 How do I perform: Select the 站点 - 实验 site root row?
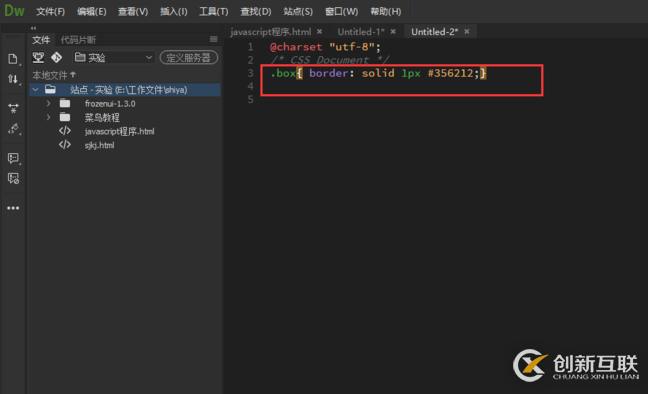125,90
